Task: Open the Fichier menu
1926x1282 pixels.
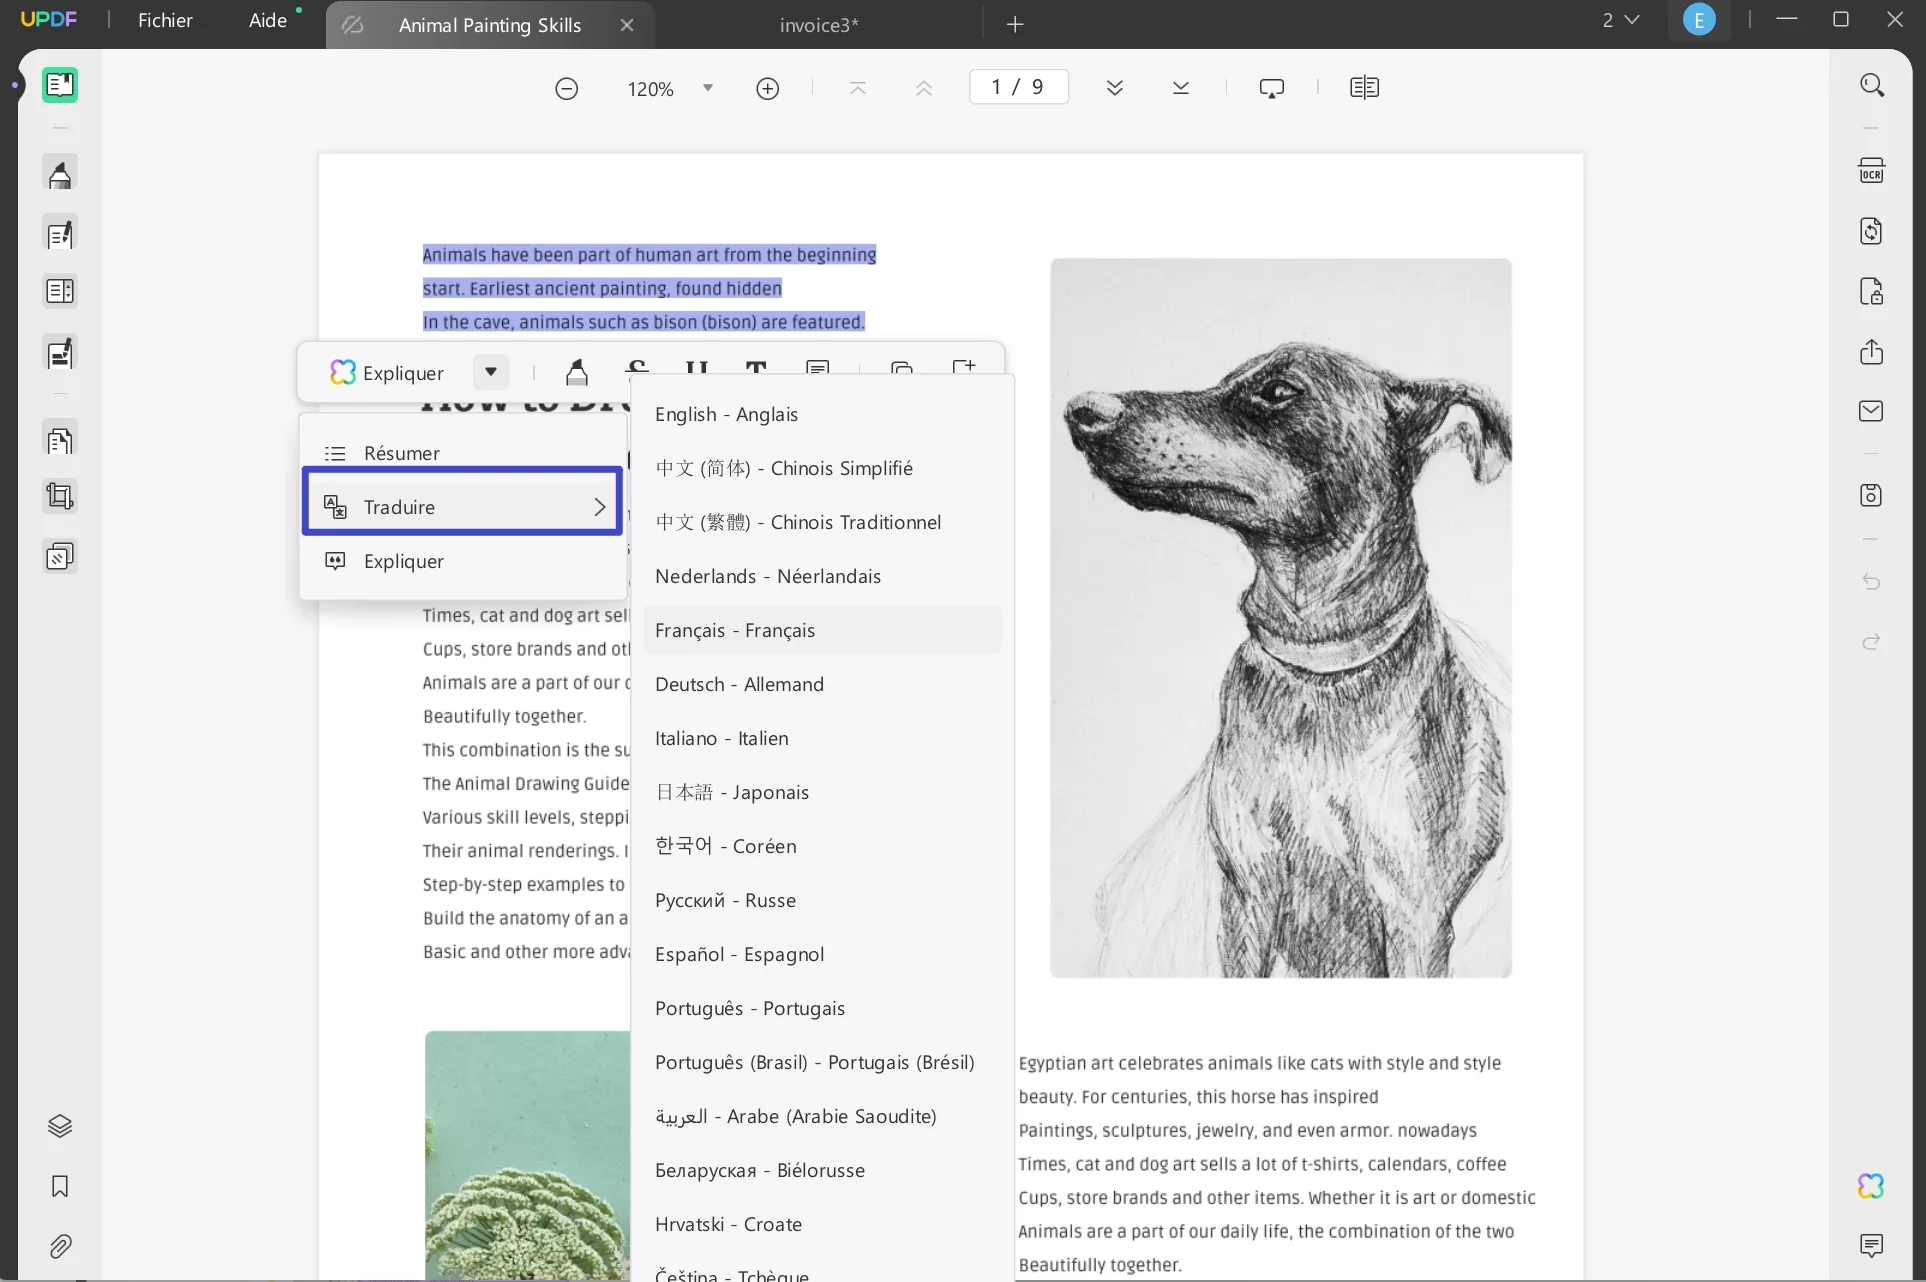Action: 165,20
